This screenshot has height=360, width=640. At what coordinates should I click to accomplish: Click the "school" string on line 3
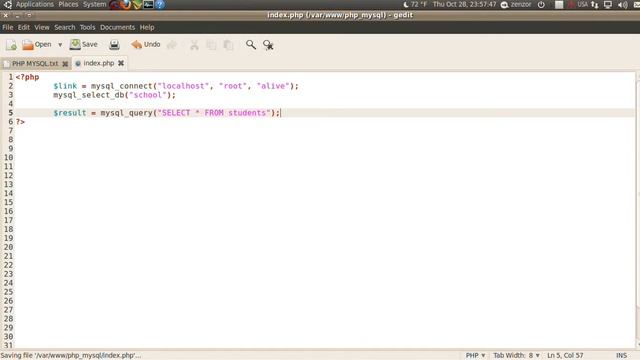coord(148,95)
